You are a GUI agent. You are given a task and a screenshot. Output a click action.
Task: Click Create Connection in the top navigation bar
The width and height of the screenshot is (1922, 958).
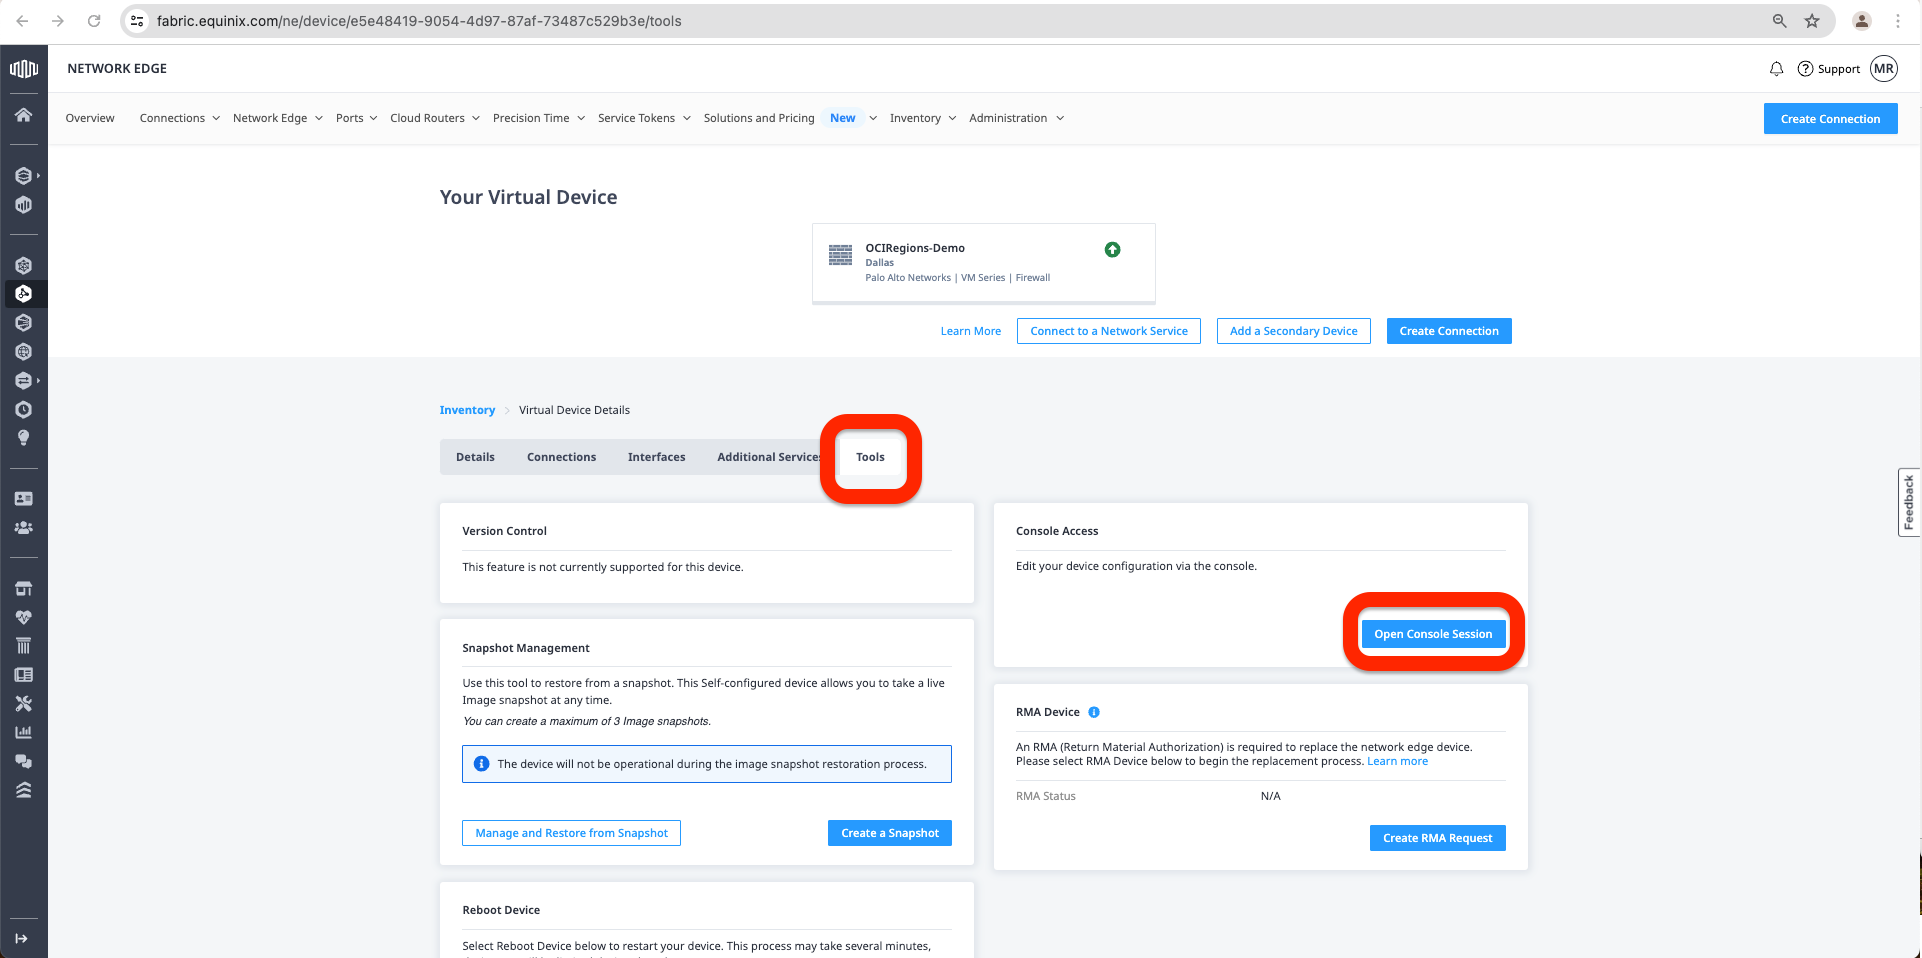tap(1830, 119)
